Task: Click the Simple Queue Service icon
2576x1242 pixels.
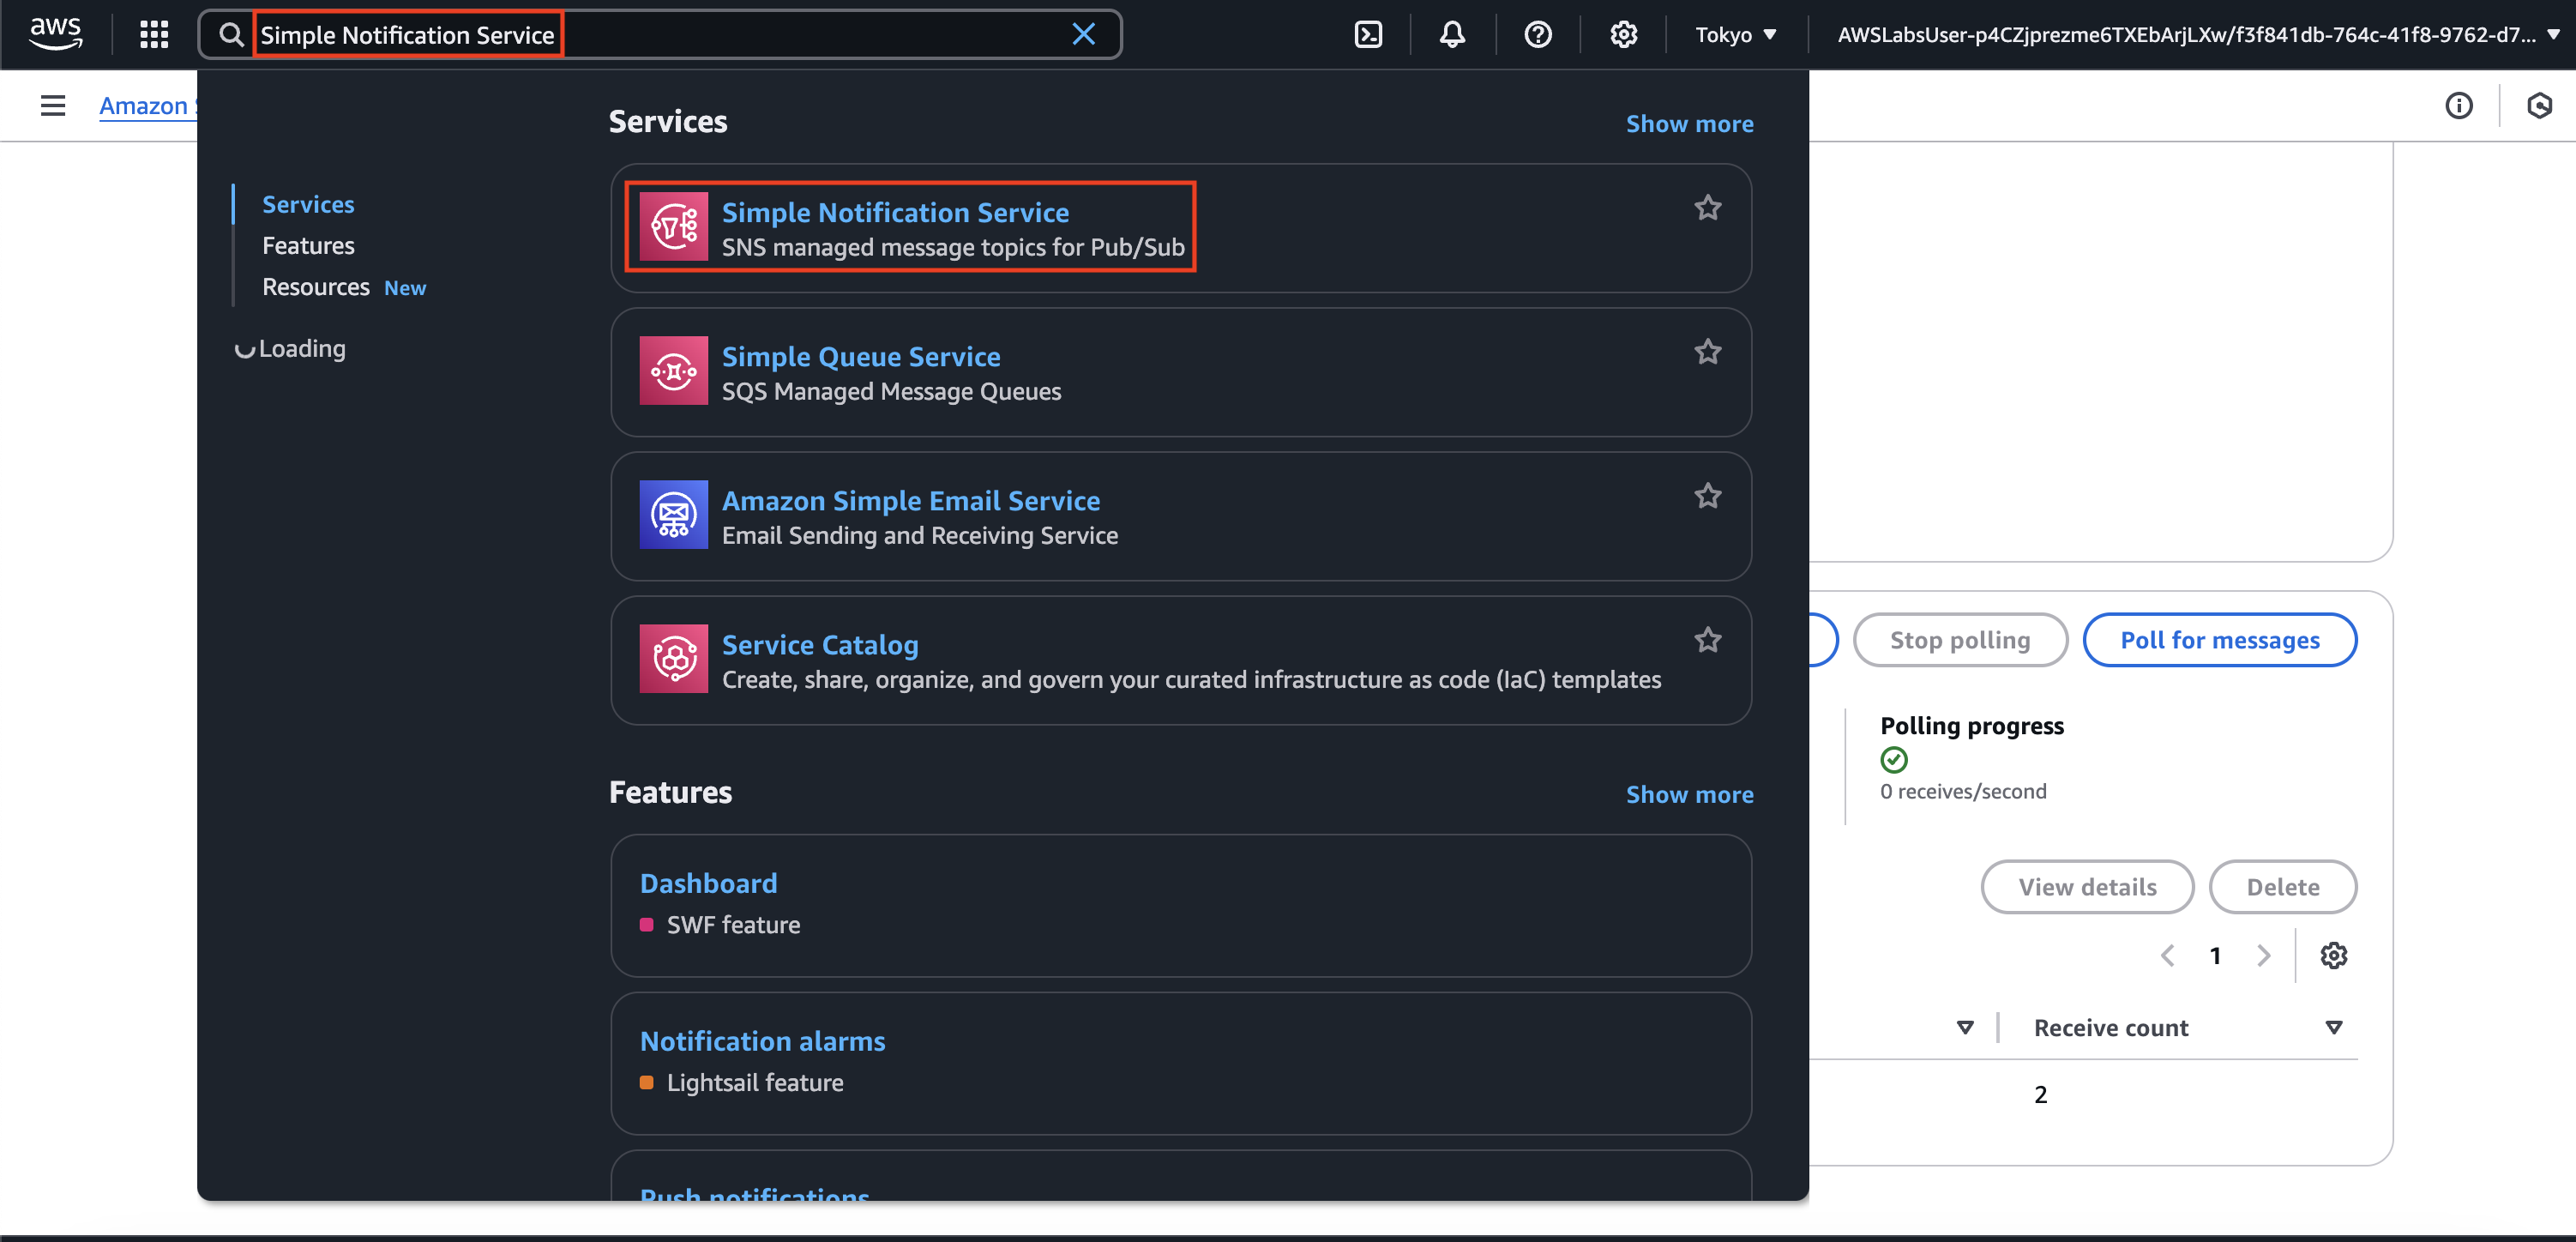Action: [x=673, y=371]
